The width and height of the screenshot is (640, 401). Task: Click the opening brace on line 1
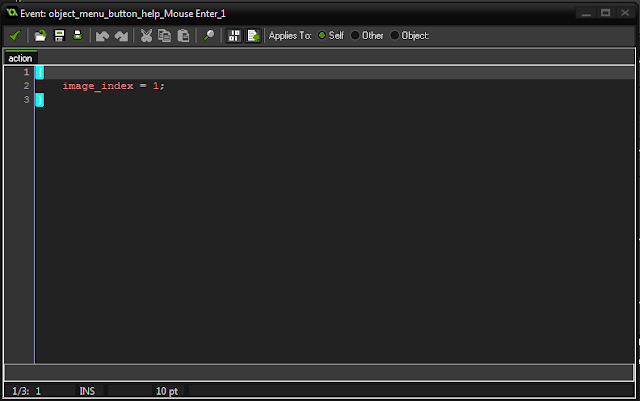[40, 73]
